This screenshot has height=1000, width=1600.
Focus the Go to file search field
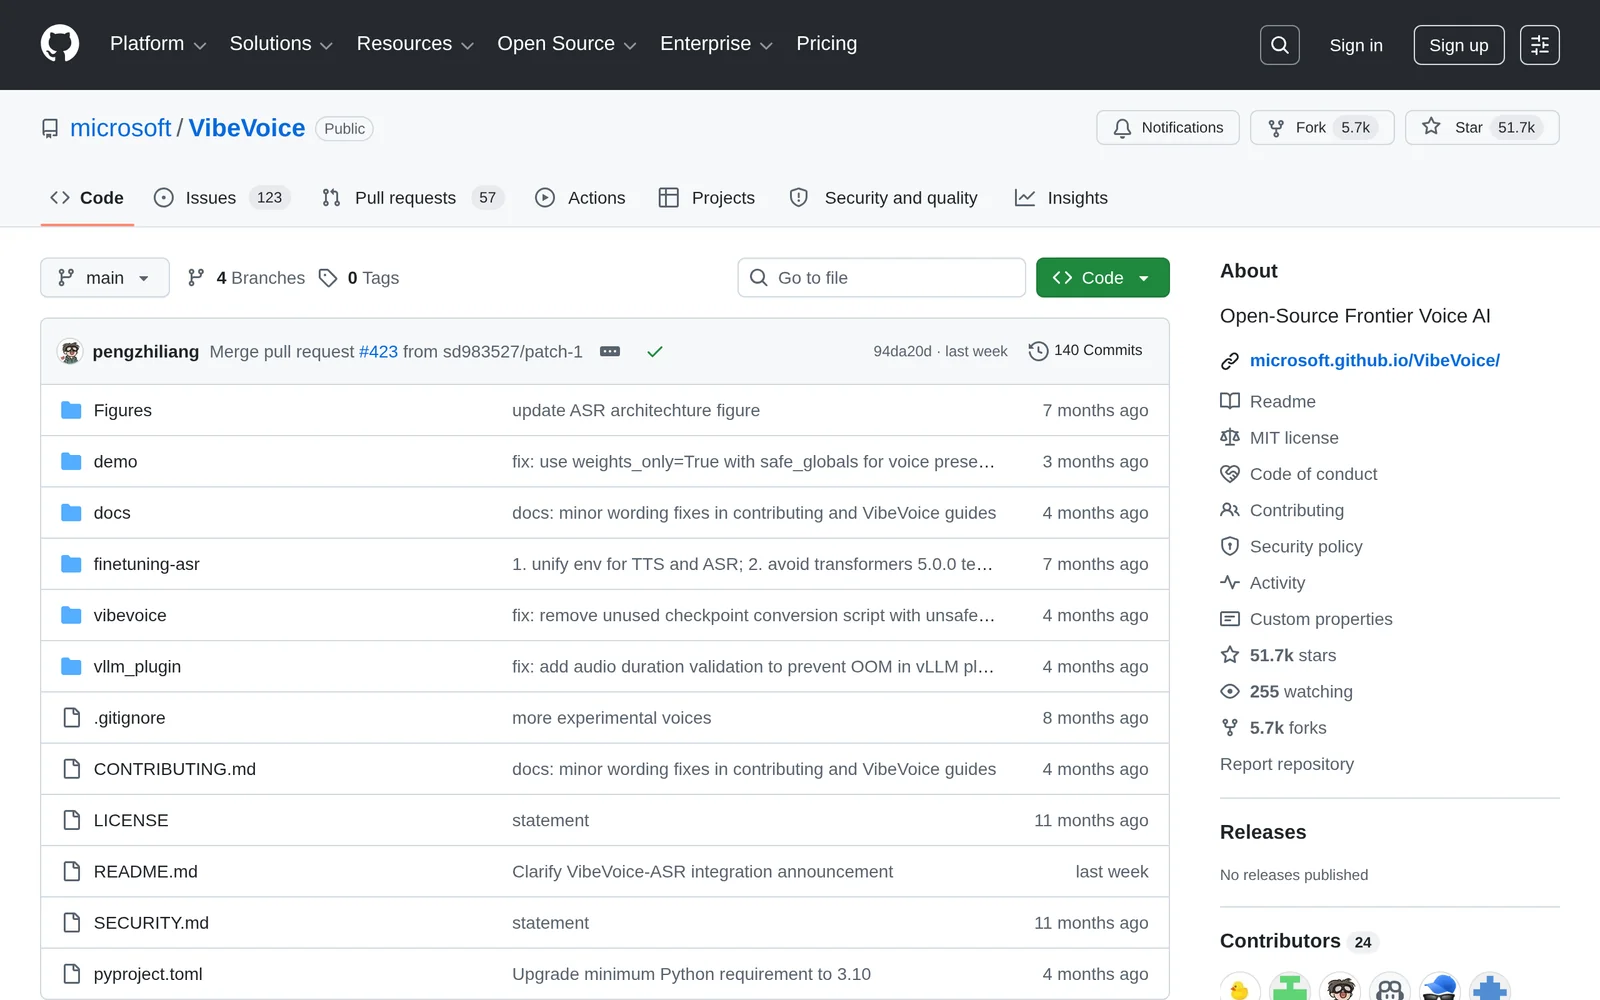coord(882,278)
